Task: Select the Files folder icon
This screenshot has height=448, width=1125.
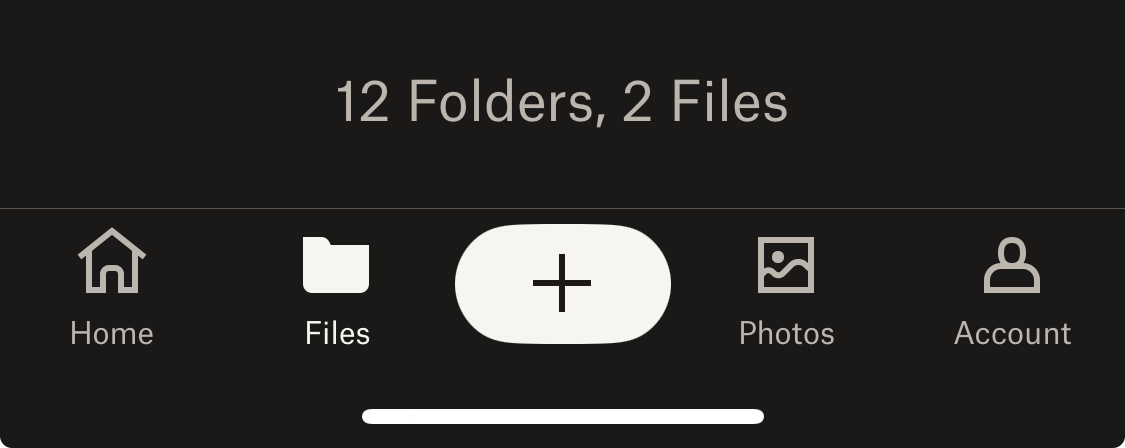Action: (336, 265)
